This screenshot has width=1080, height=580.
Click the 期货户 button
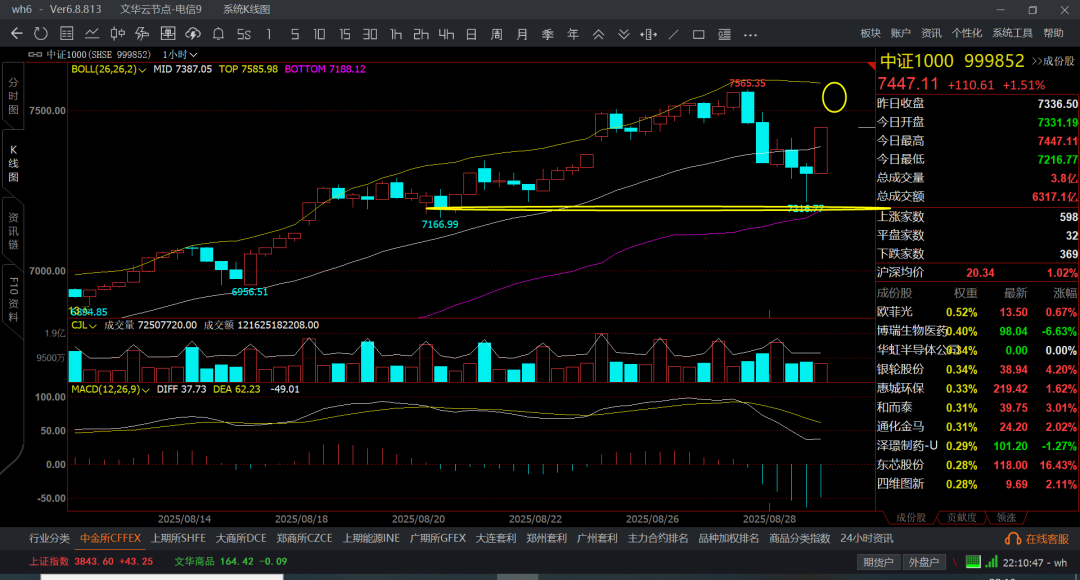878,562
